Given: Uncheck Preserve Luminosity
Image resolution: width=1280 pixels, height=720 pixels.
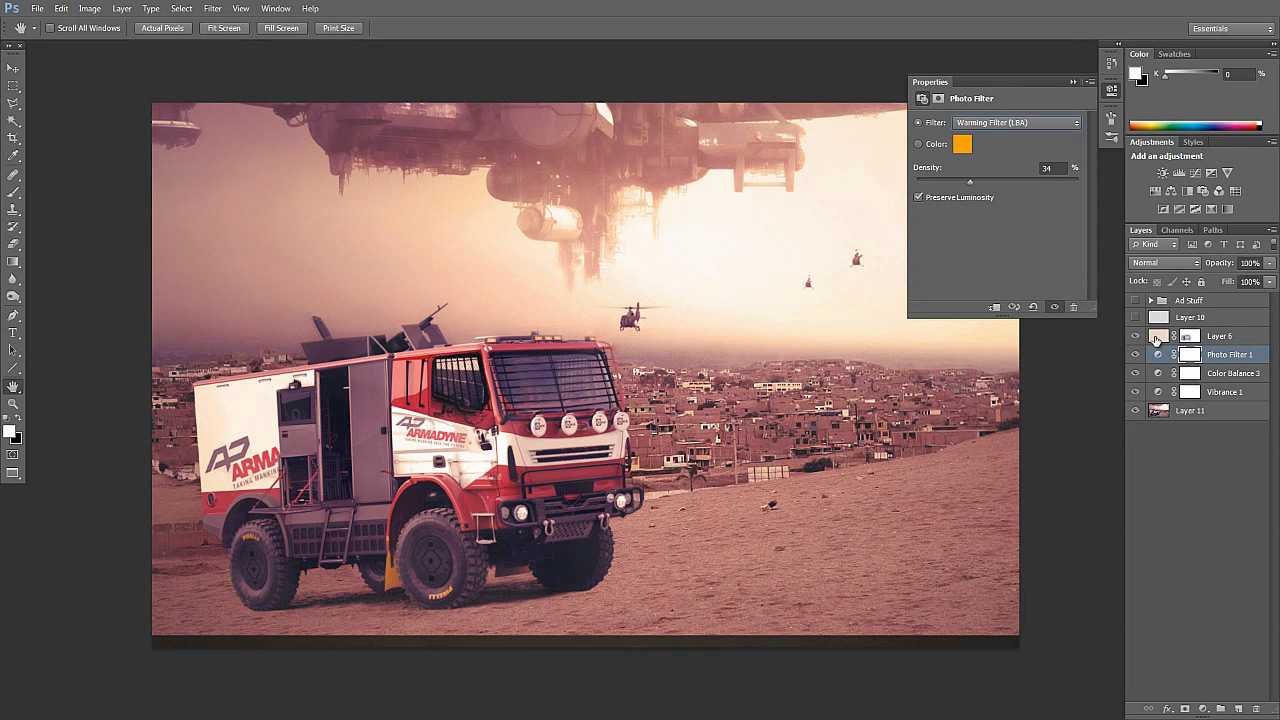Looking at the screenshot, I should pos(919,197).
